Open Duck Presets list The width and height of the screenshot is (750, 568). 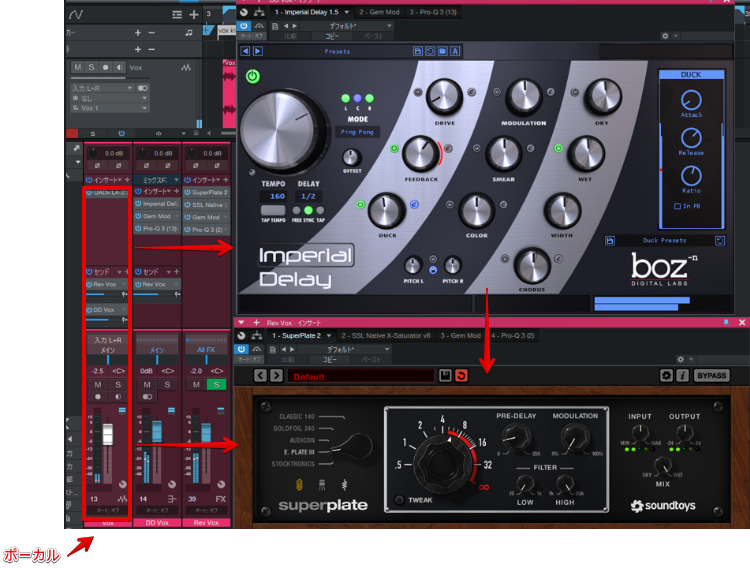[664, 241]
